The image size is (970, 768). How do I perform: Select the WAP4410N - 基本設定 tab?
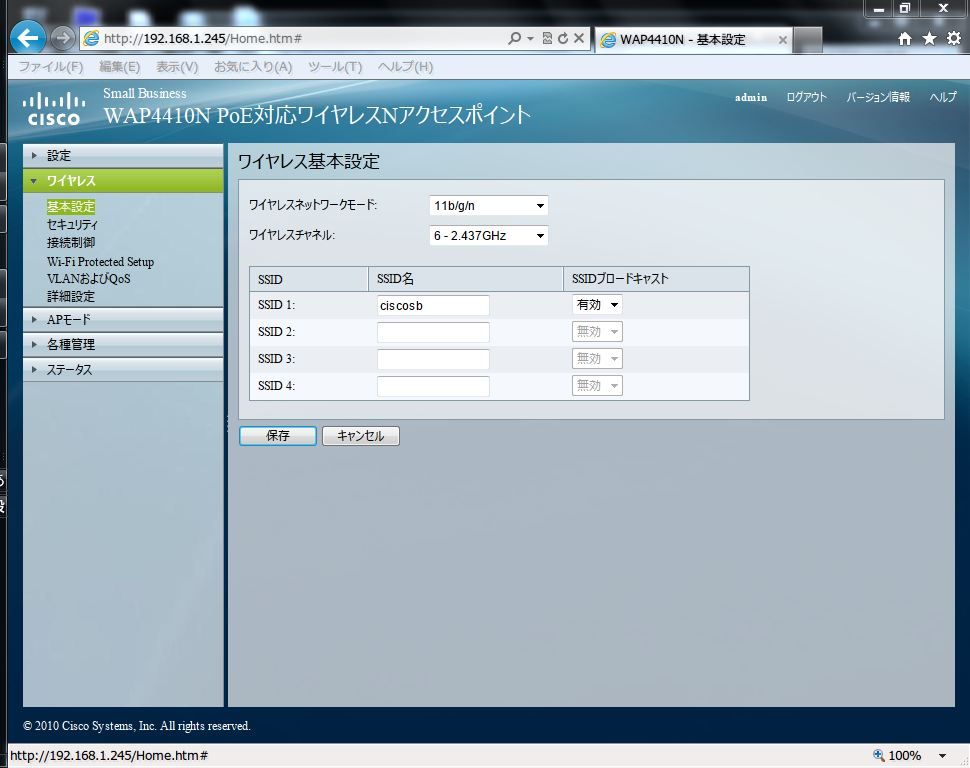point(693,40)
